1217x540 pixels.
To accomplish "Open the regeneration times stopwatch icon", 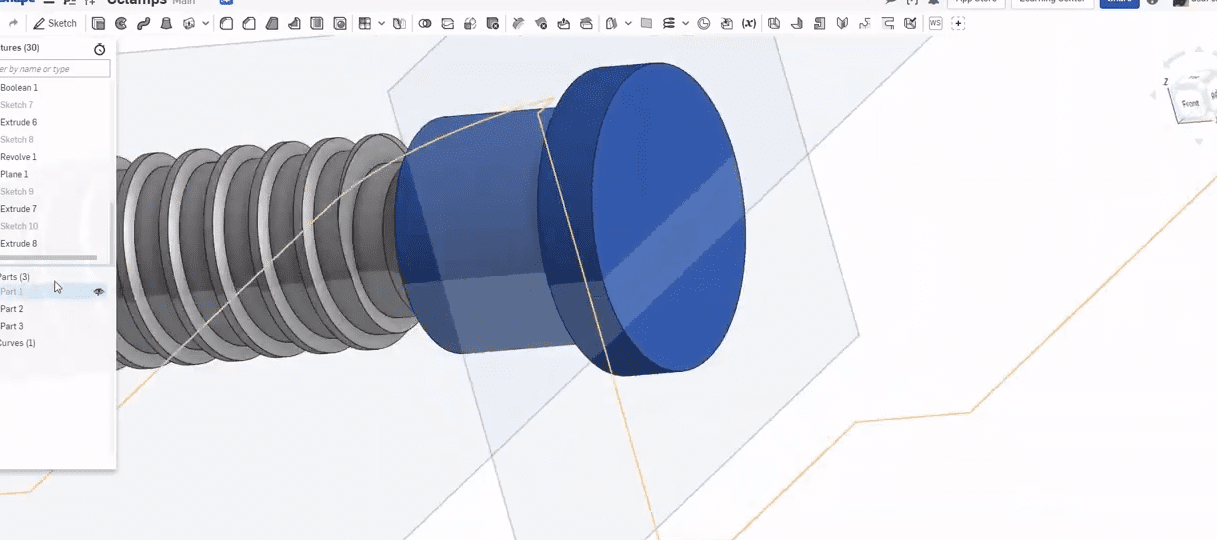I will [99, 49].
